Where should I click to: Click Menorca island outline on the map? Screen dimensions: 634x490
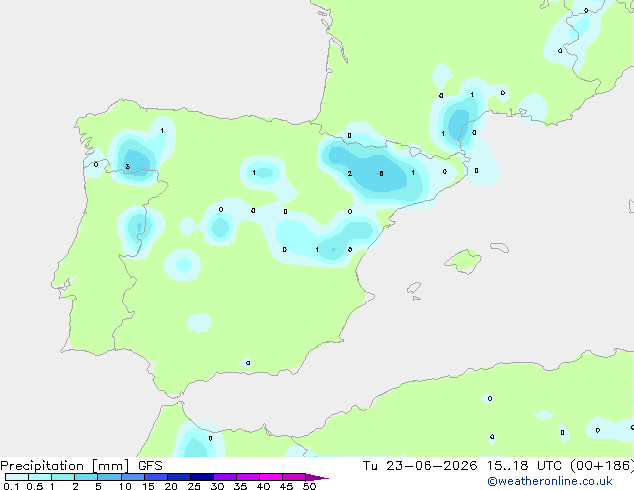(500, 247)
